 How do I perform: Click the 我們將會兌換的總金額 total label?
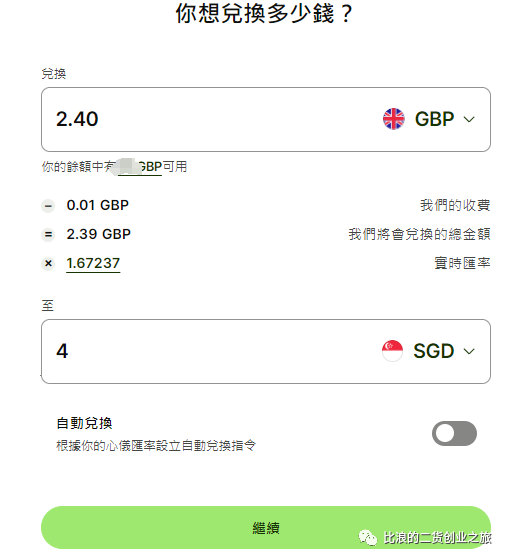tap(419, 234)
